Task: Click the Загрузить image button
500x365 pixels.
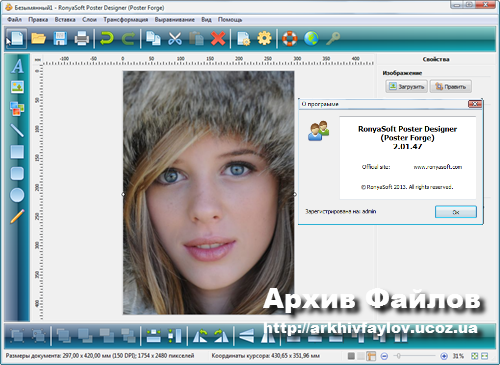Action: click(406, 87)
